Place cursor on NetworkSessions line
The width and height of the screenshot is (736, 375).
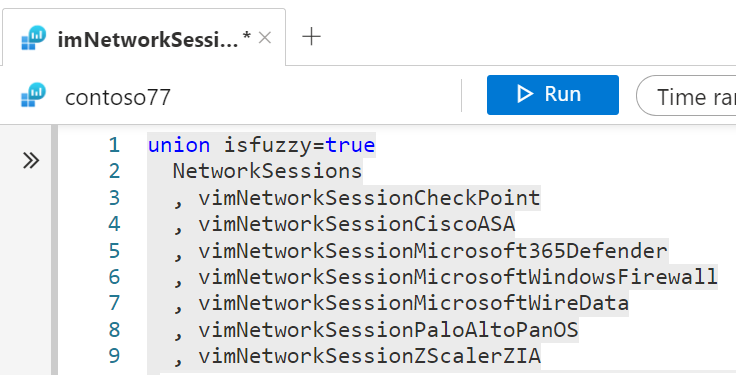(268, 171)
